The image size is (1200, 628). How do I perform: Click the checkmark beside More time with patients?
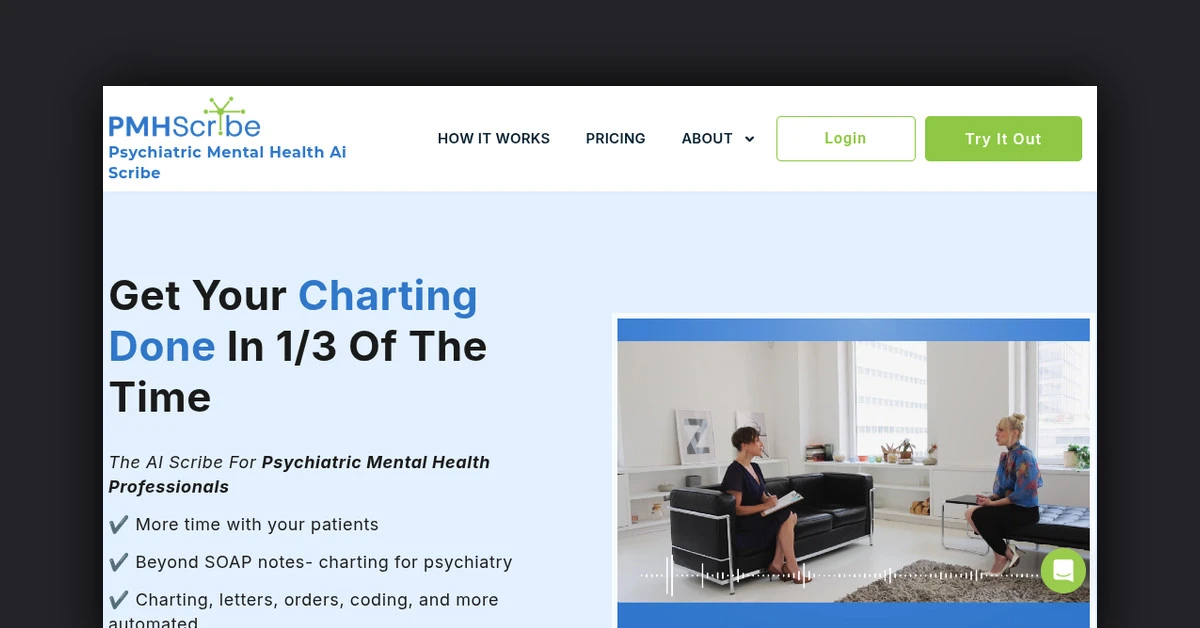point(119,524)
